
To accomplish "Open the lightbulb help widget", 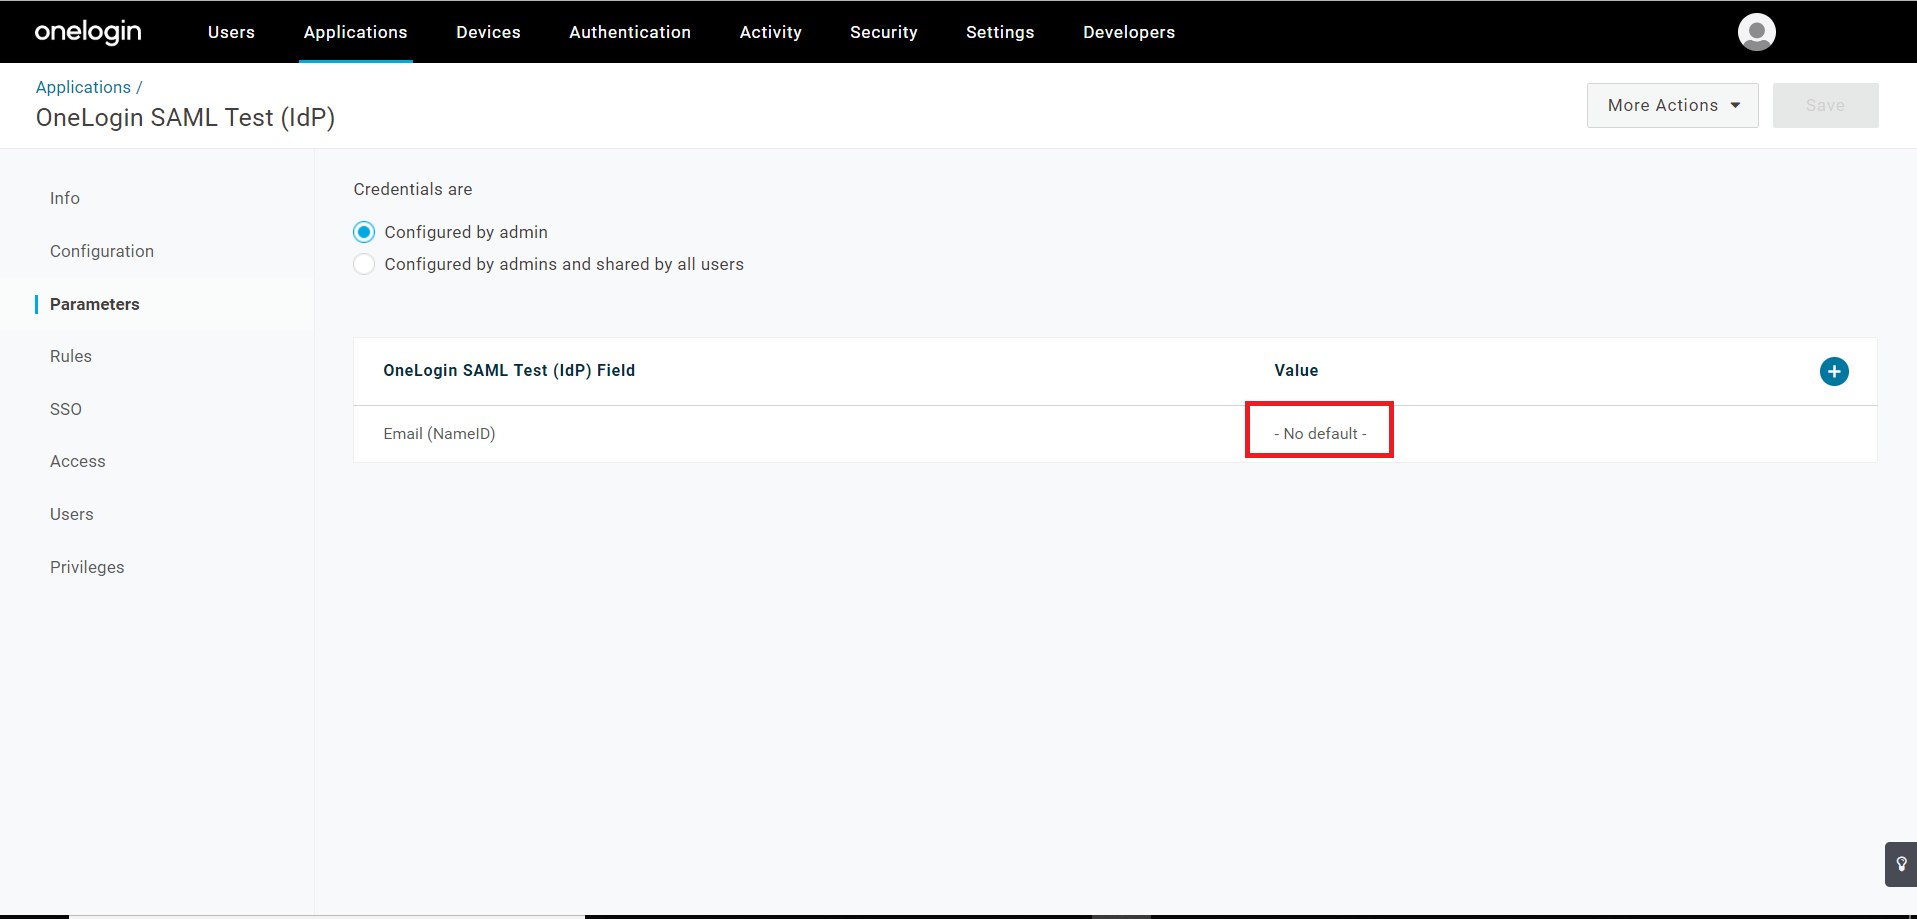I will (1900, 864).
